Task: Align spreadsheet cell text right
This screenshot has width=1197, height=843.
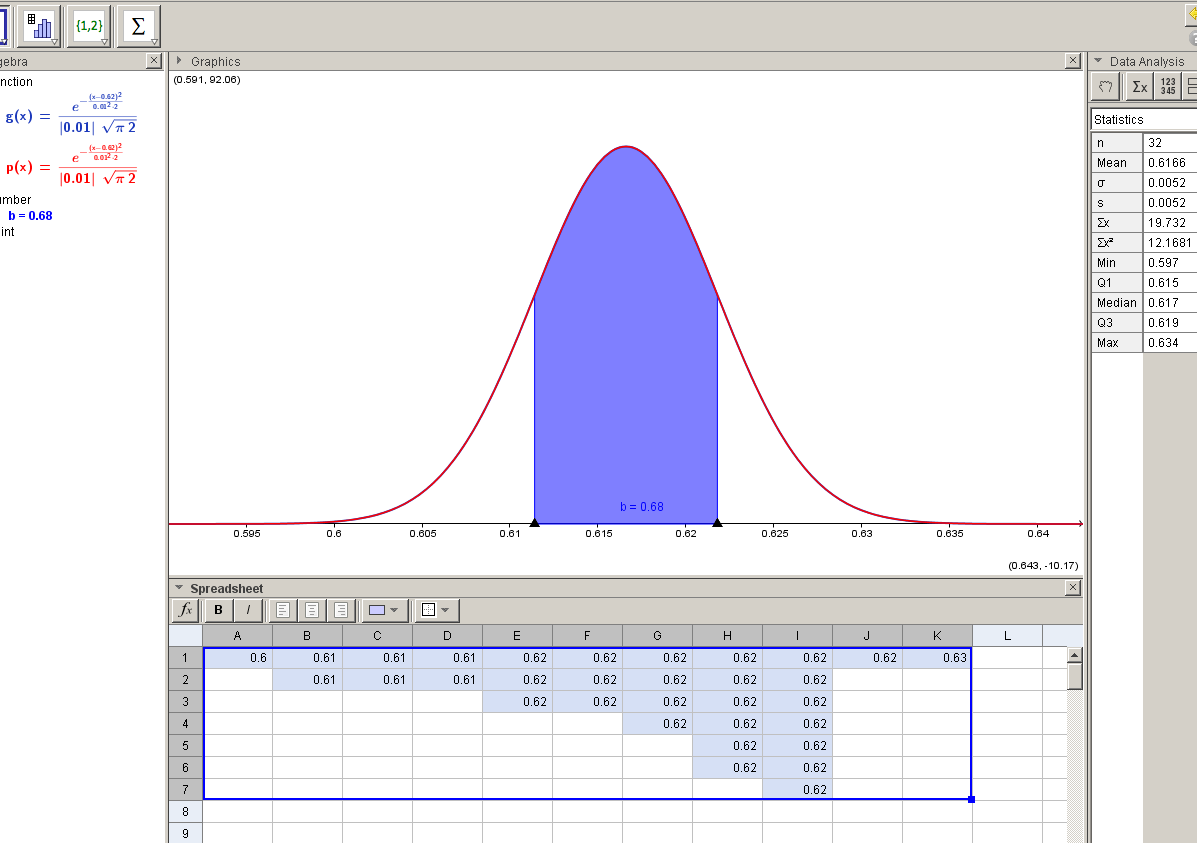Action: (340, 610)
